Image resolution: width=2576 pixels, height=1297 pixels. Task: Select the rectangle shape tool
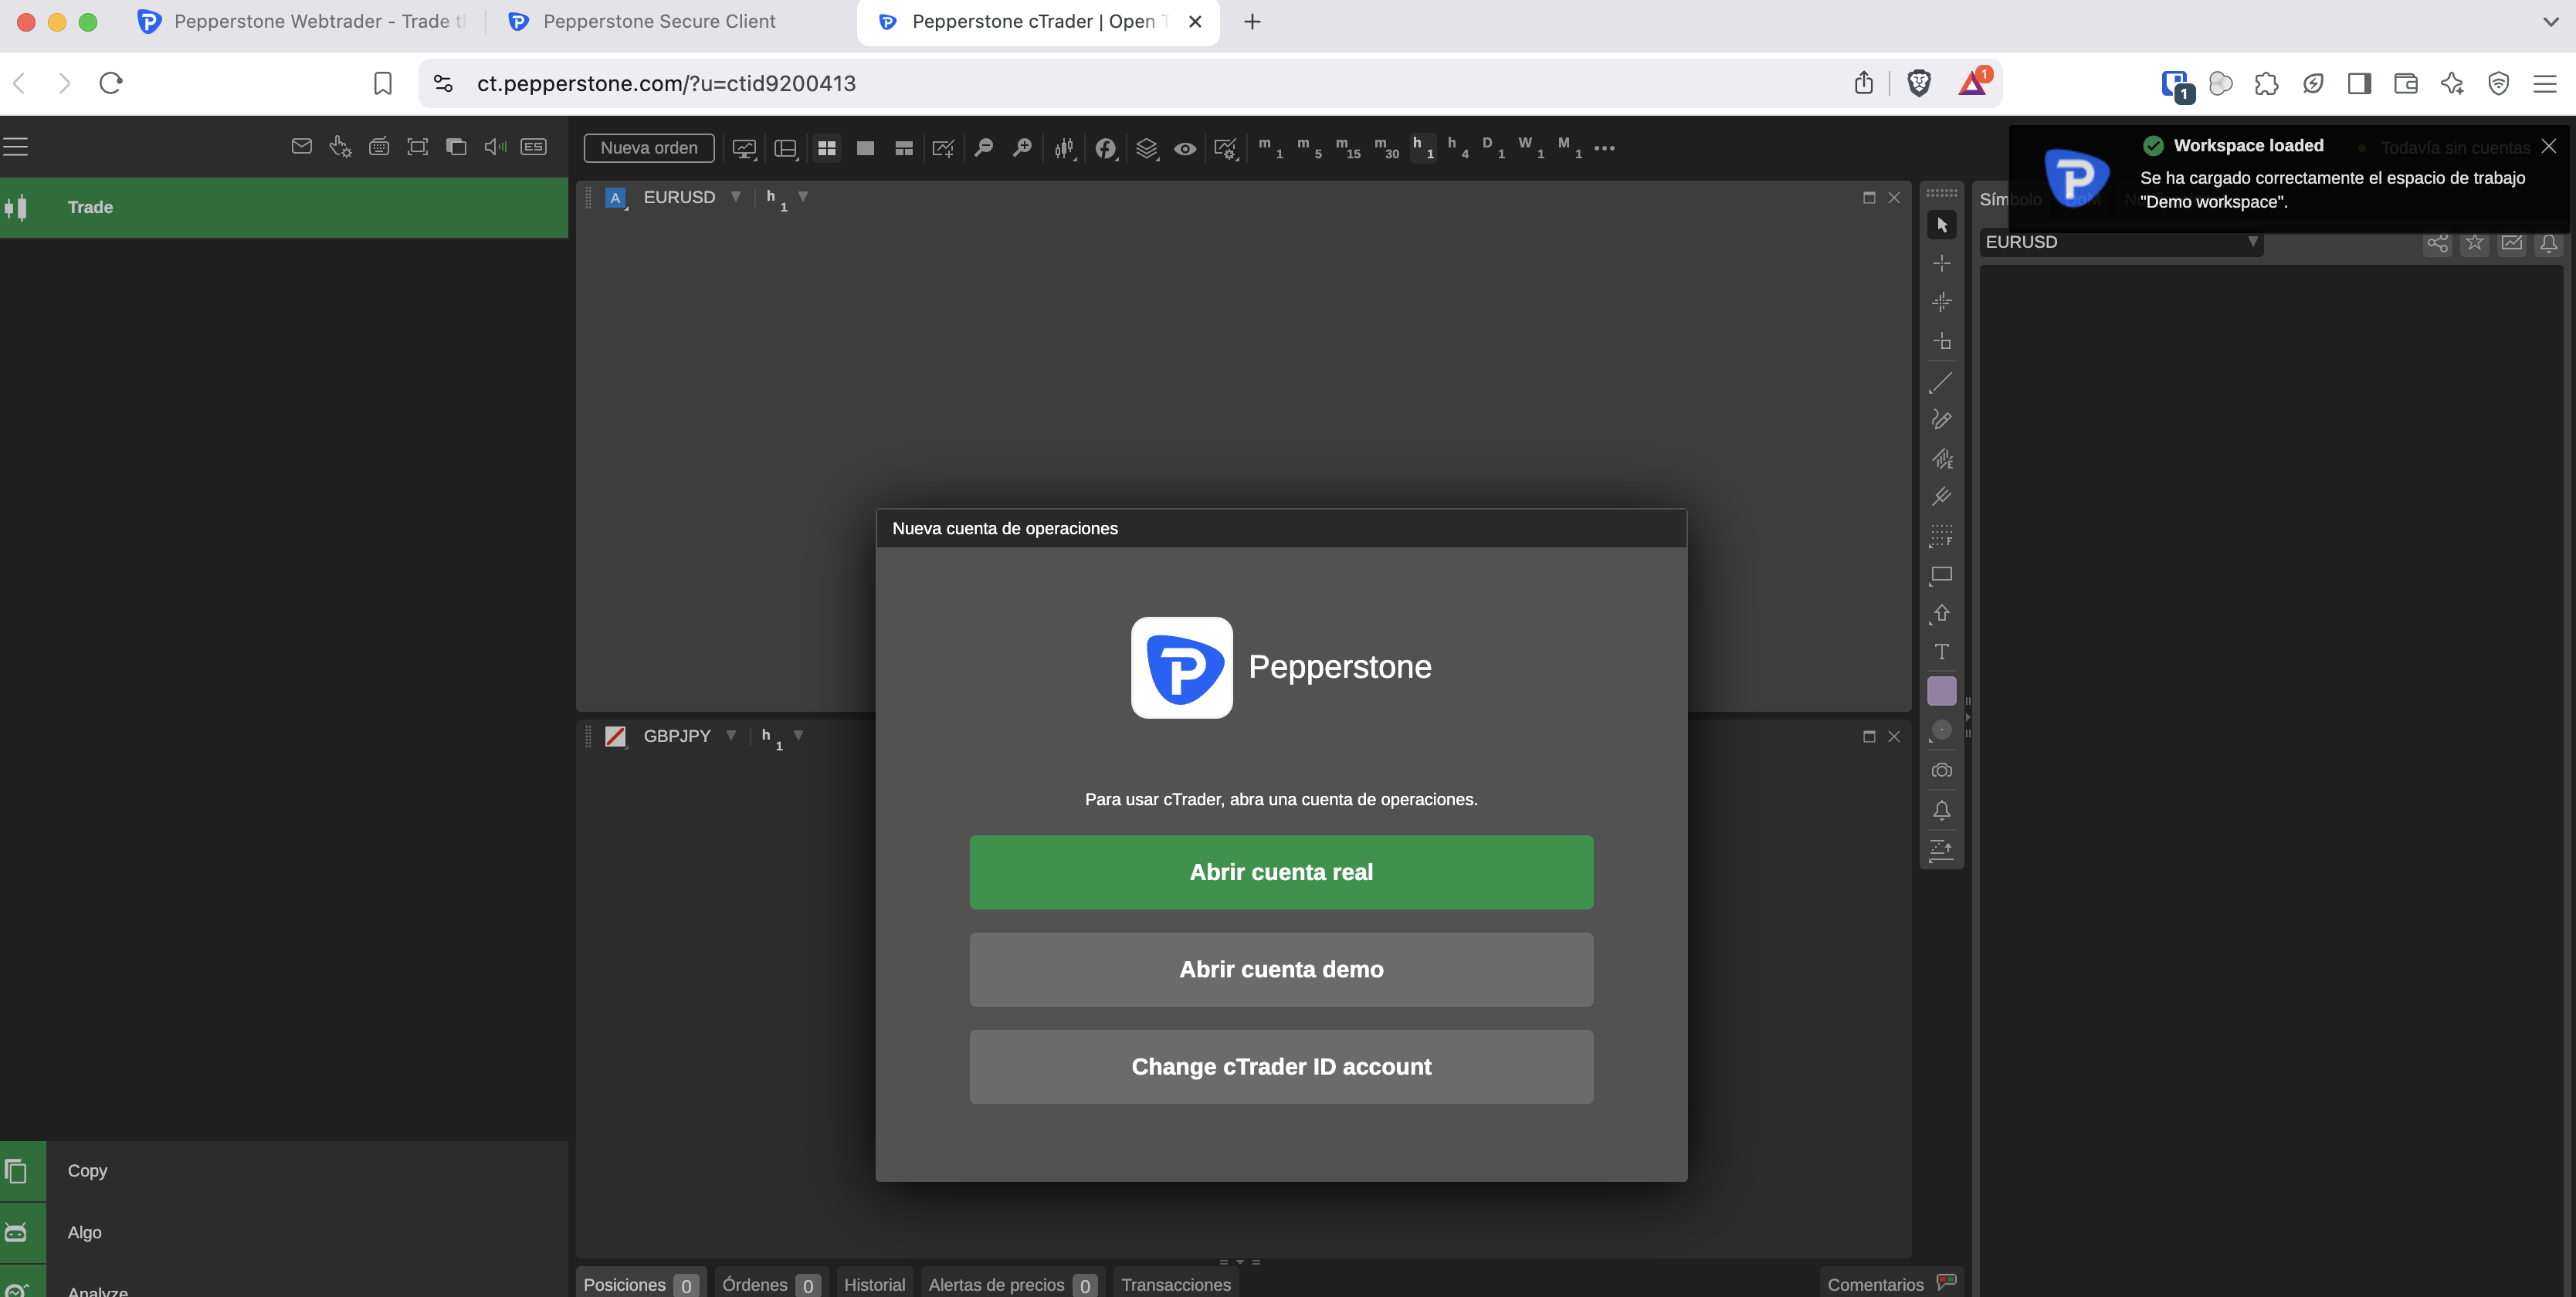[x=1941, y=575]
